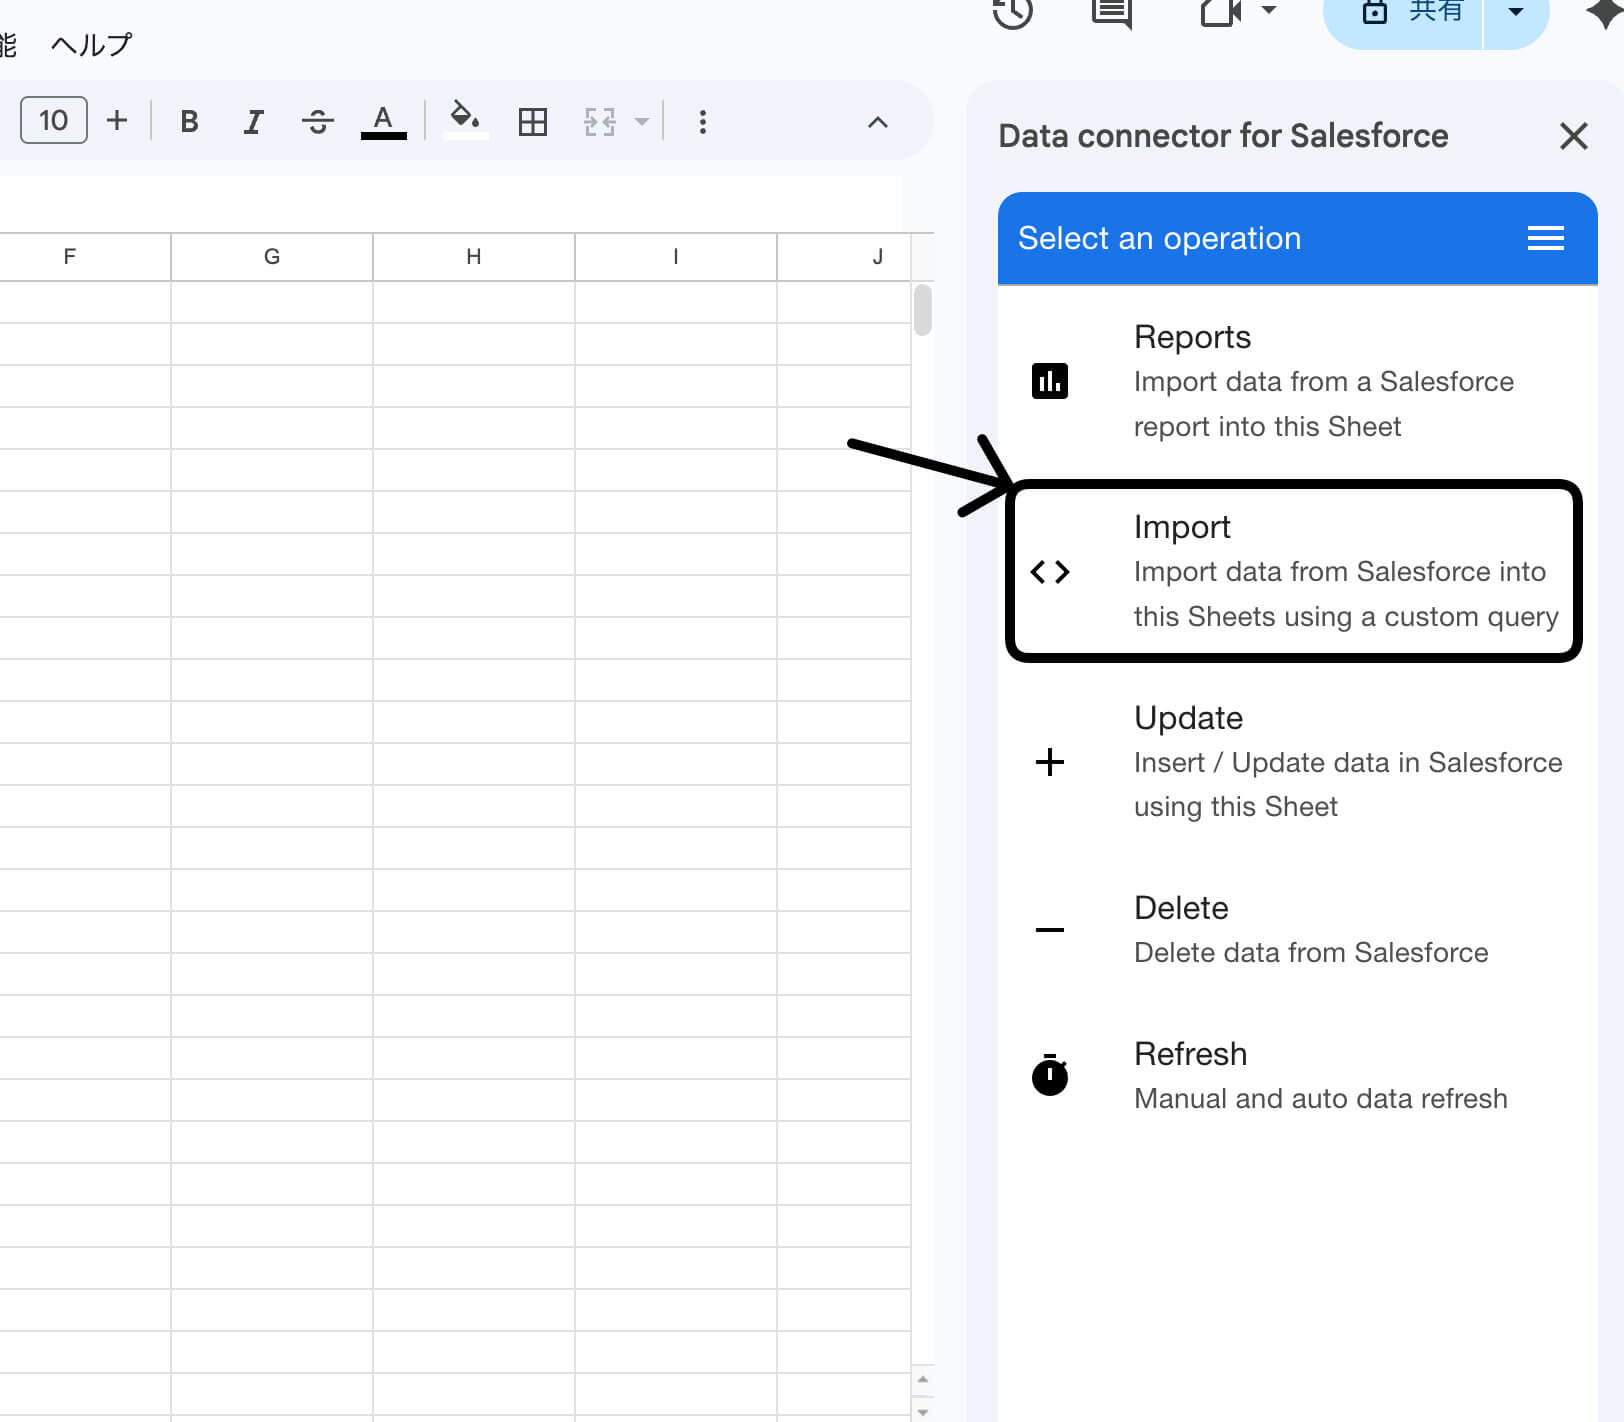Open the fill color bucket
The width and height of the screenshot is (1624, 1422).
(x=464, y=120)
